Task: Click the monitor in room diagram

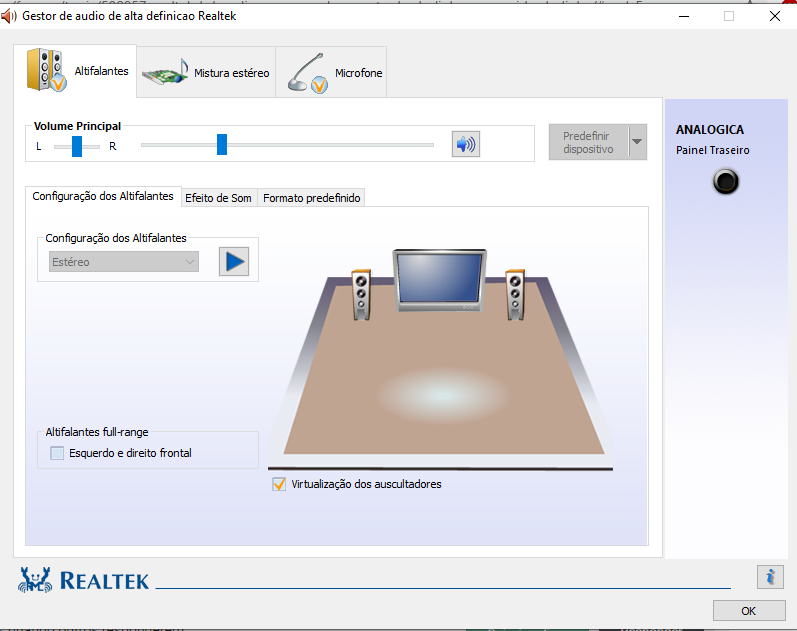Action: pos(440,280)
